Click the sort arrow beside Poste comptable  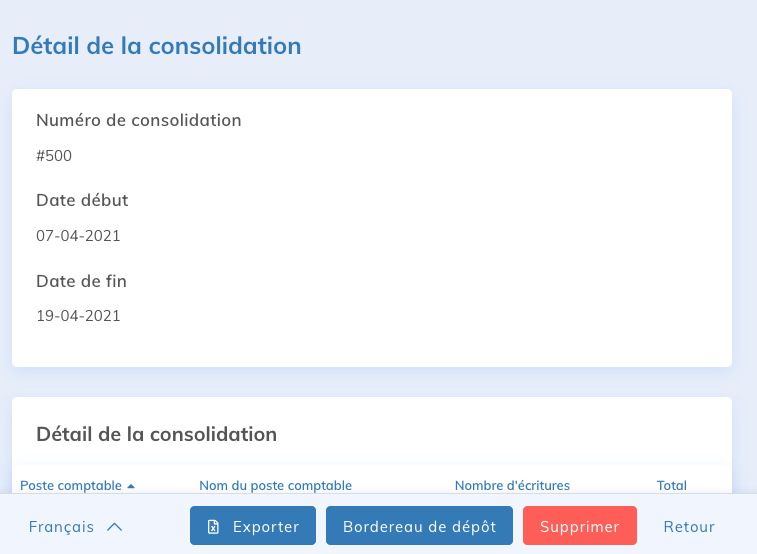tap(130, 486)
